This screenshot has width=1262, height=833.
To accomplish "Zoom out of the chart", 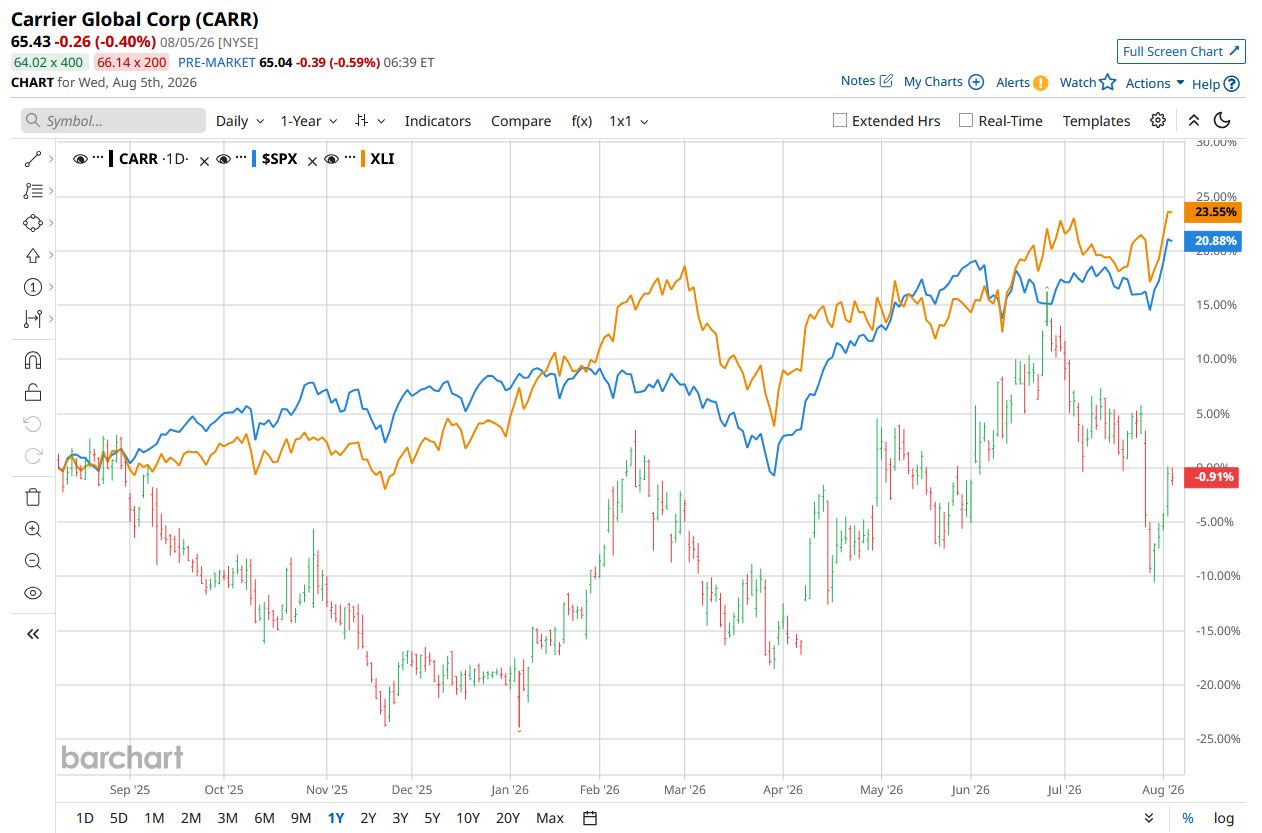I will pyautogui.click(x=32, y=561).
